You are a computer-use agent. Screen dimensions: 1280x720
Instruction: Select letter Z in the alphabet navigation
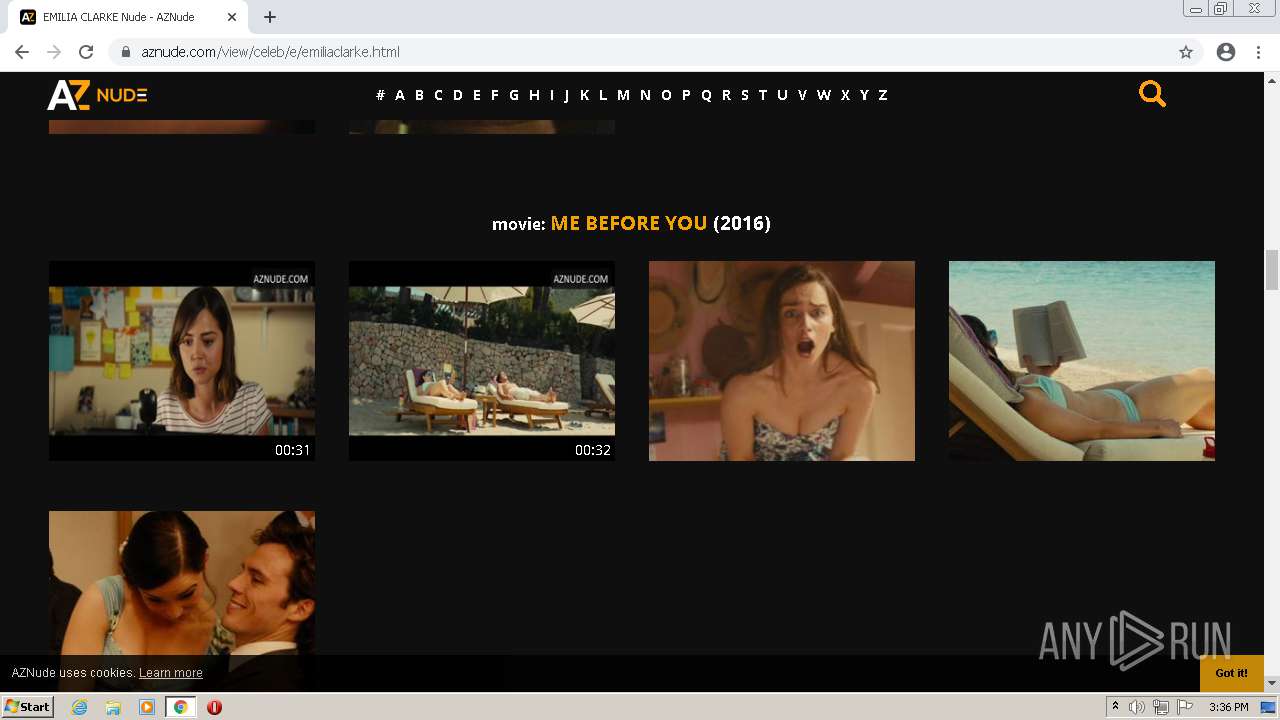point(883,95)
